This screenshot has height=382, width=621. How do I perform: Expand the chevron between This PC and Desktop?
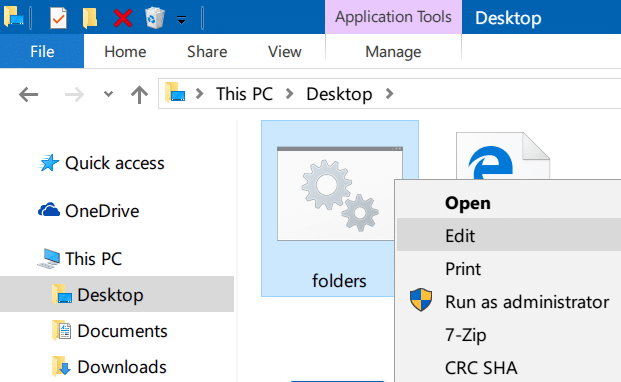290,94
